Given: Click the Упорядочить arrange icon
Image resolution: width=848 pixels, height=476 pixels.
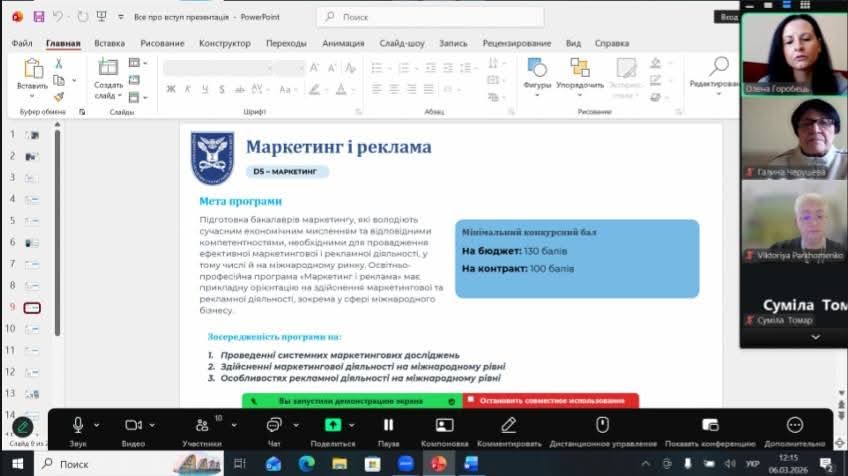Looking at the screenshot, I should click(580, 68).
